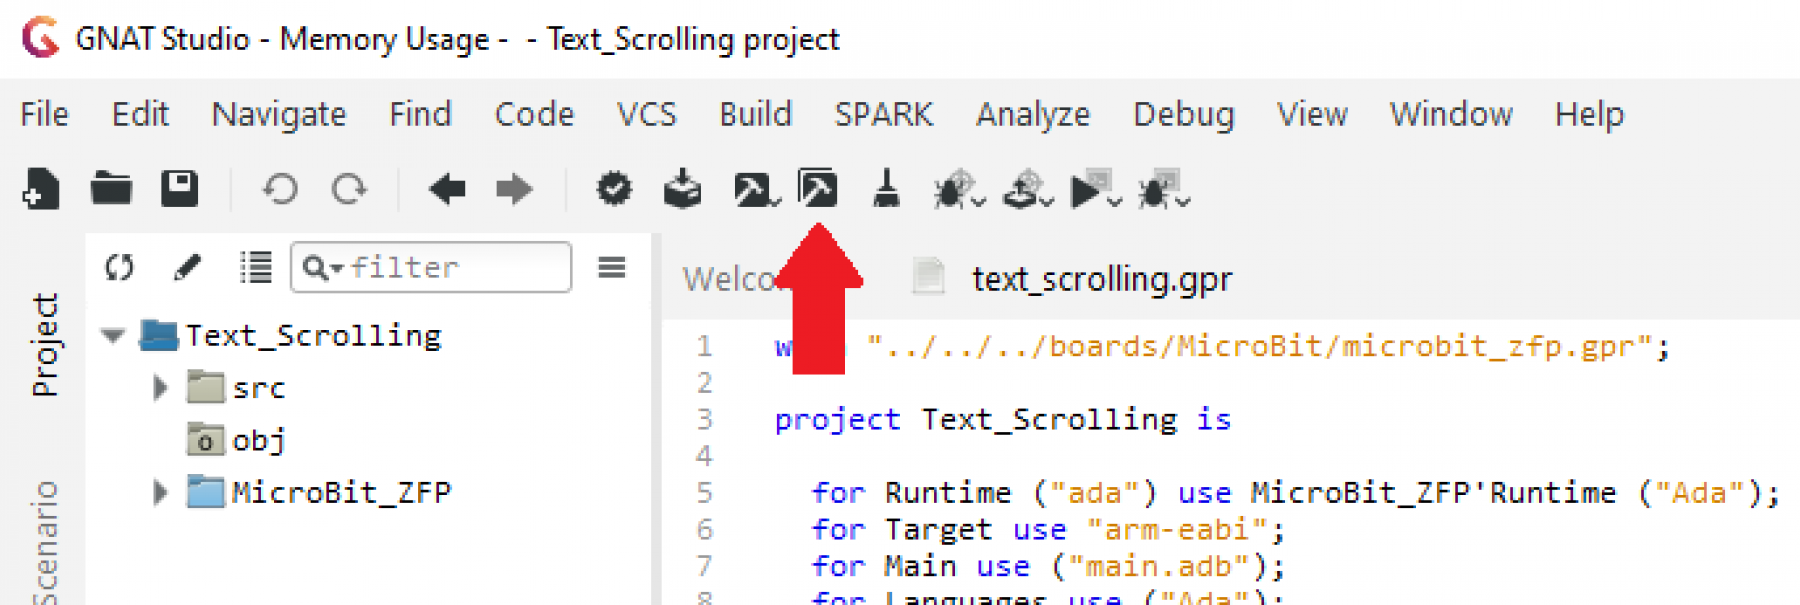Open the VCS menu
1800x605 pixels.
[646, 114]
